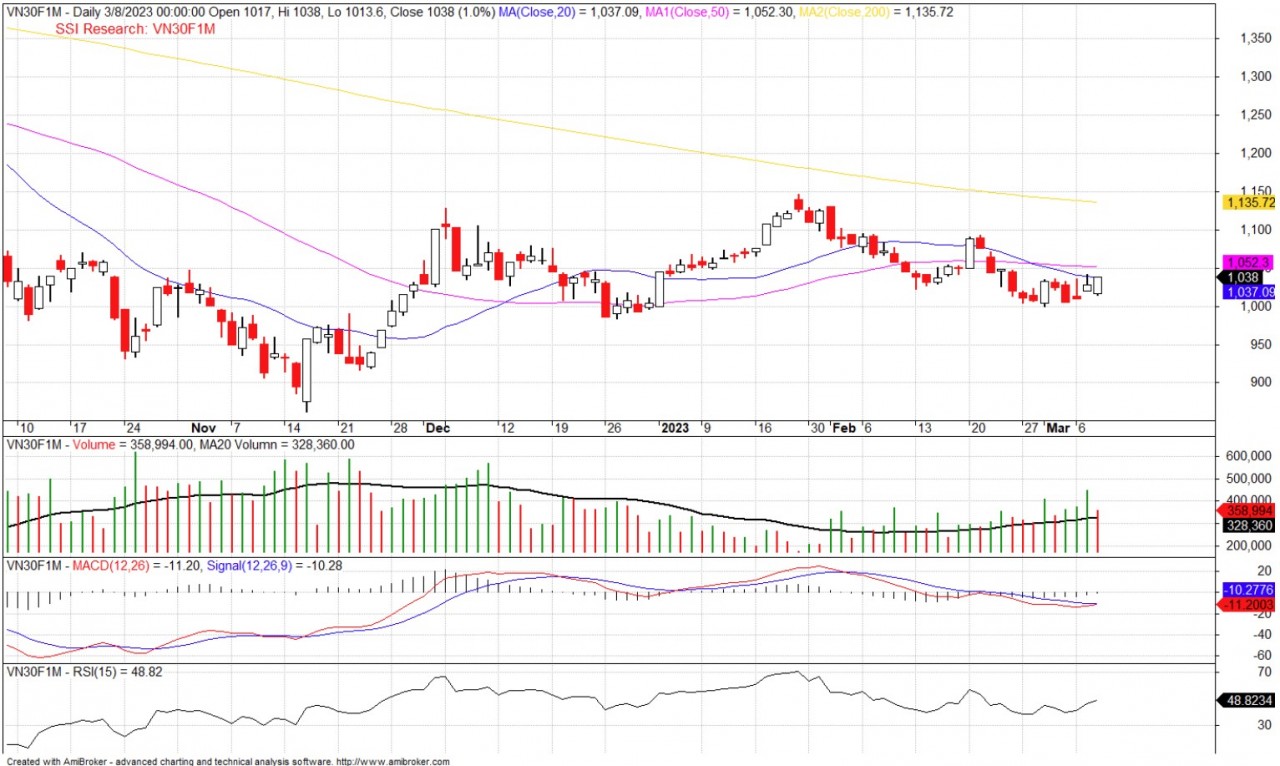Click the black 1,038 last-price label
The image size is (1280, 766).
pos(1241,277)
